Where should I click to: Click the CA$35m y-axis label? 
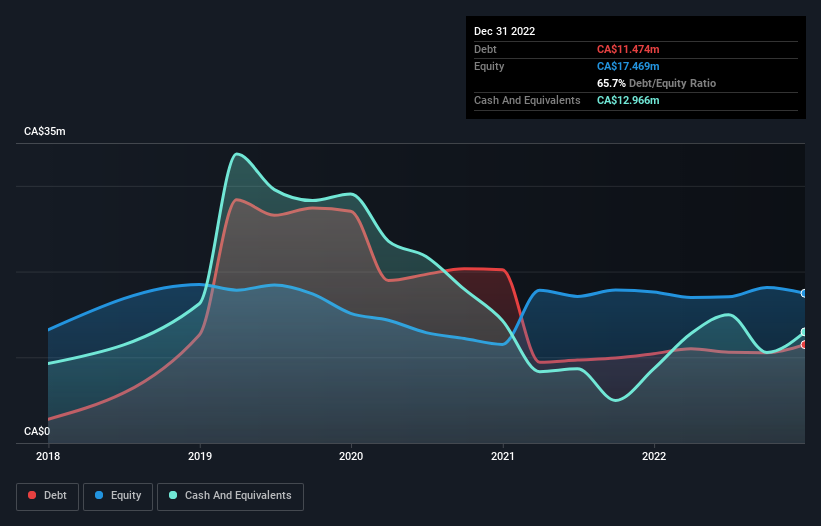point(45,131)
